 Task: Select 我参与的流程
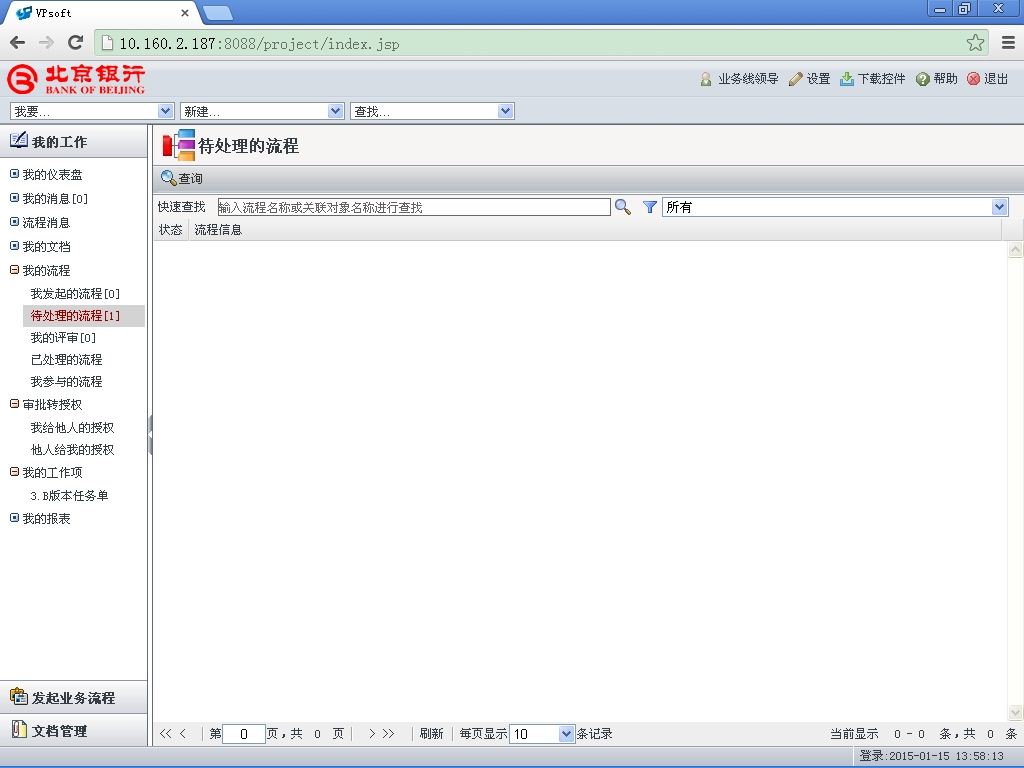66,381
